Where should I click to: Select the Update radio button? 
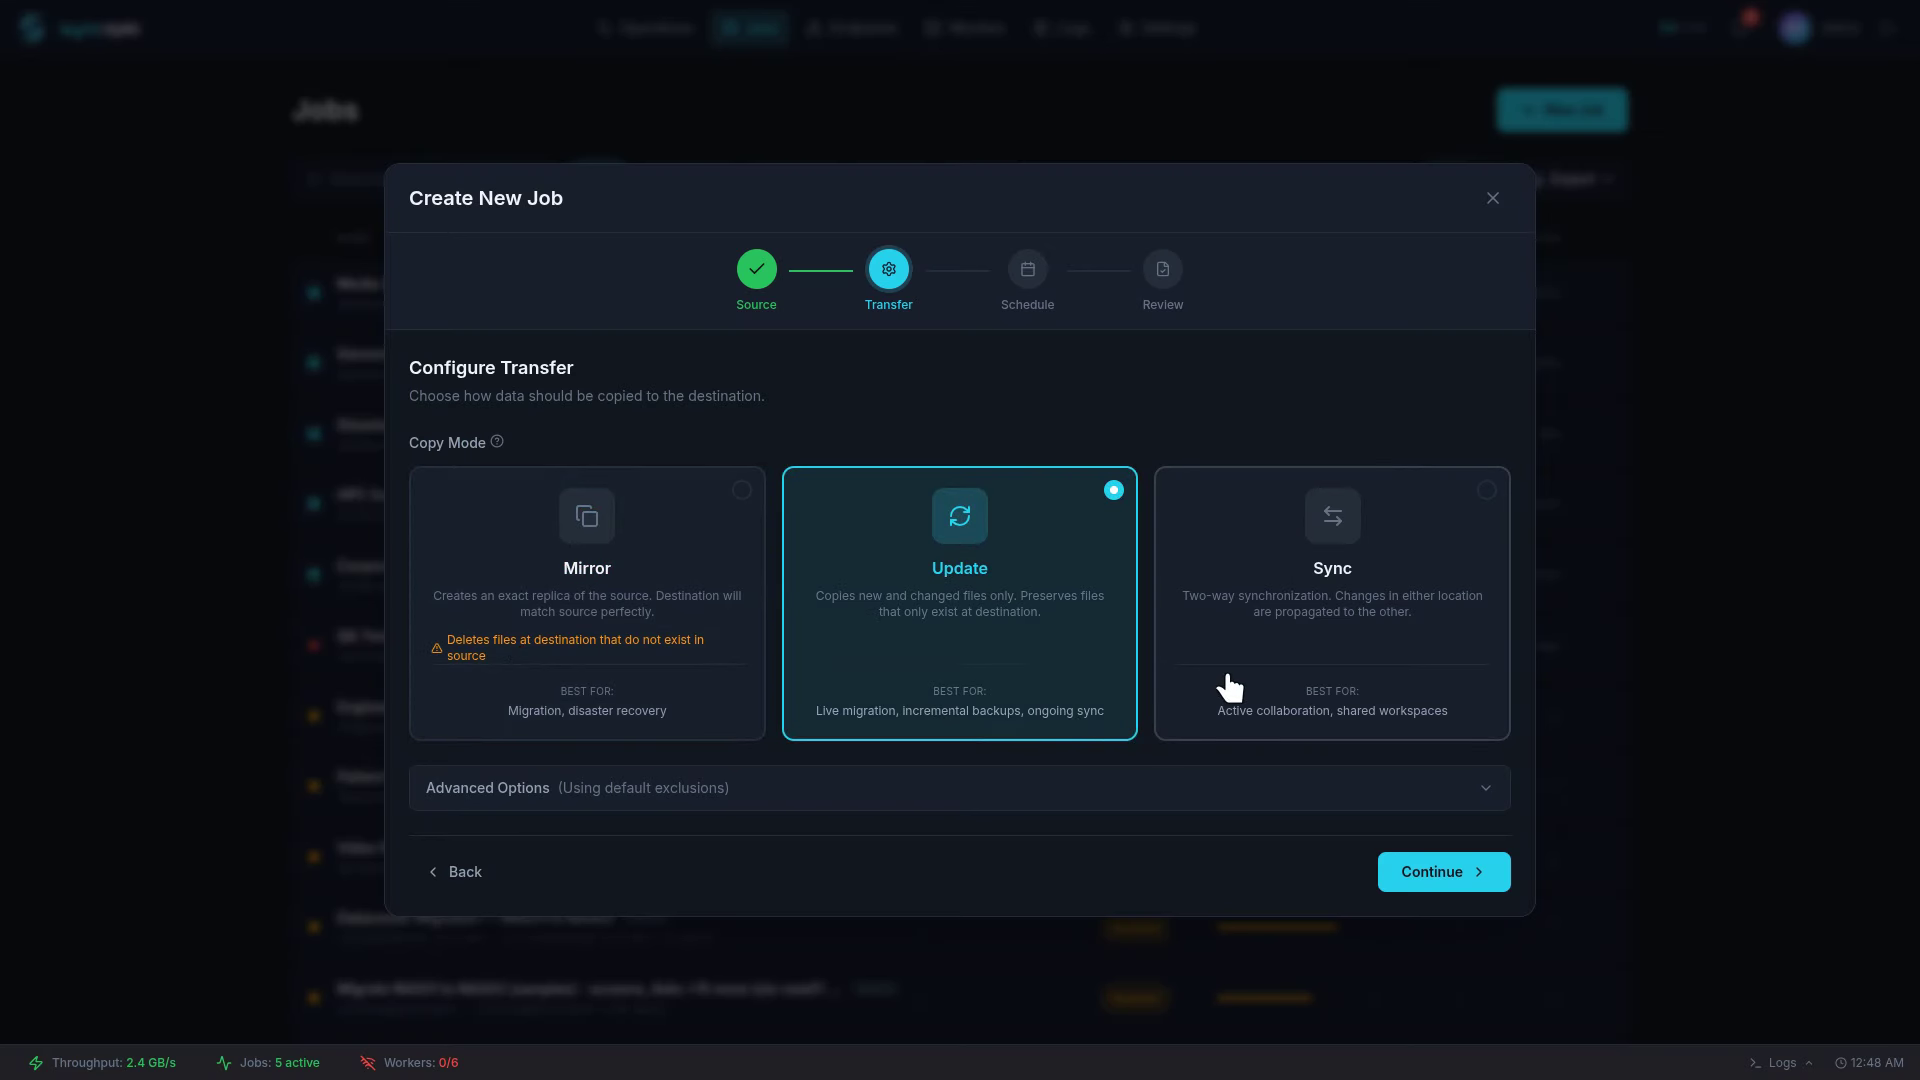click(x=1113, y=490)
